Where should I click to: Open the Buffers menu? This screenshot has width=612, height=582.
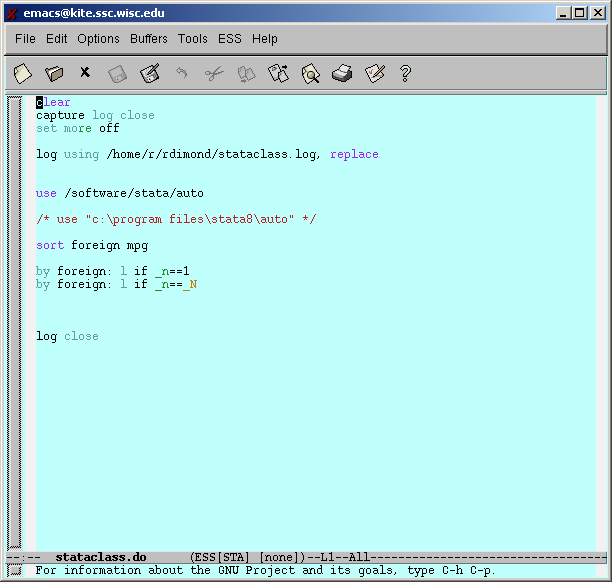coord(149,39)
